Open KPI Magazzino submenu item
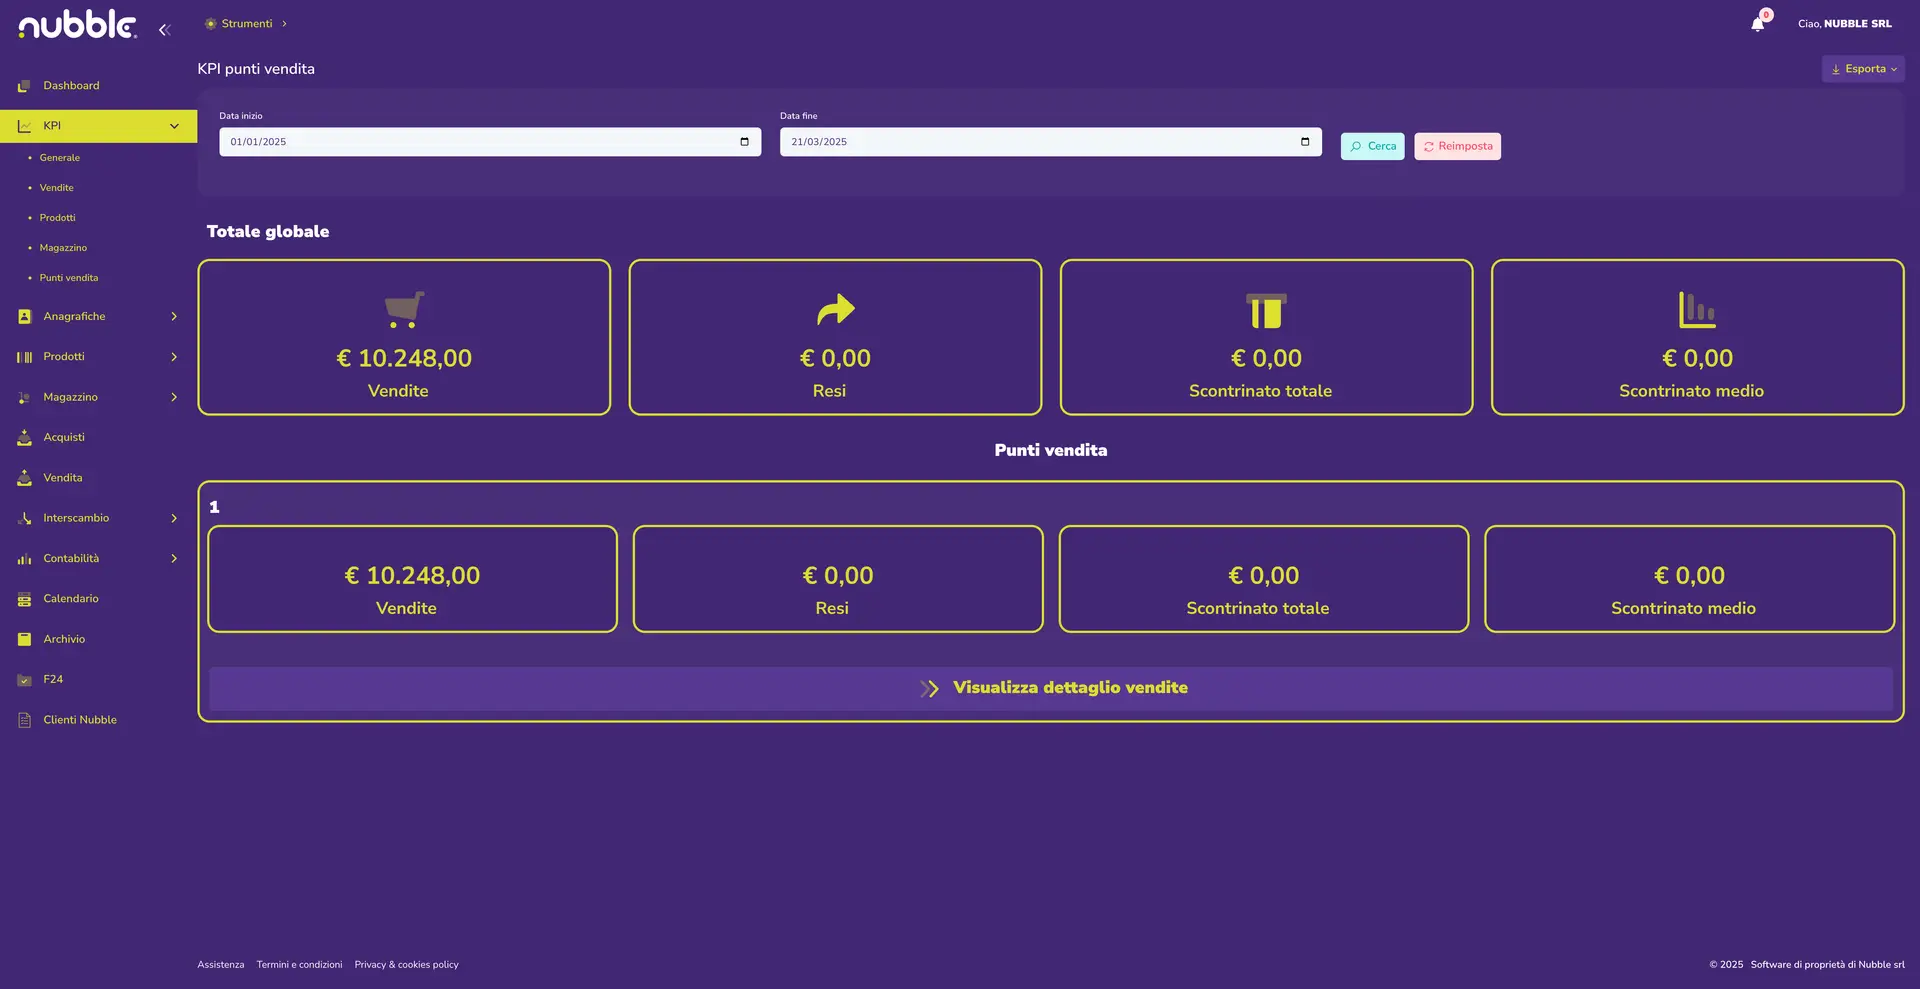The image size is (1920, 989). [63, 248]
